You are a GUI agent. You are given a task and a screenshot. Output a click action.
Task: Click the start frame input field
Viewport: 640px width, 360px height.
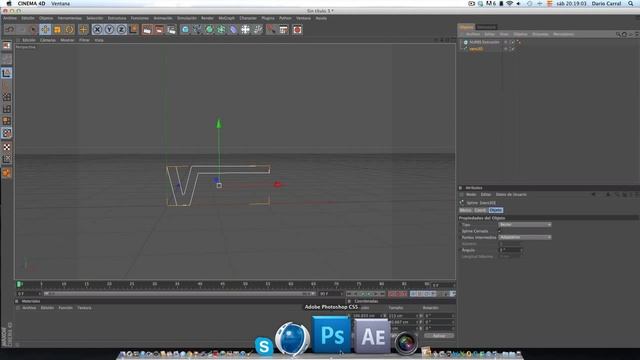[x=28, y=294]
